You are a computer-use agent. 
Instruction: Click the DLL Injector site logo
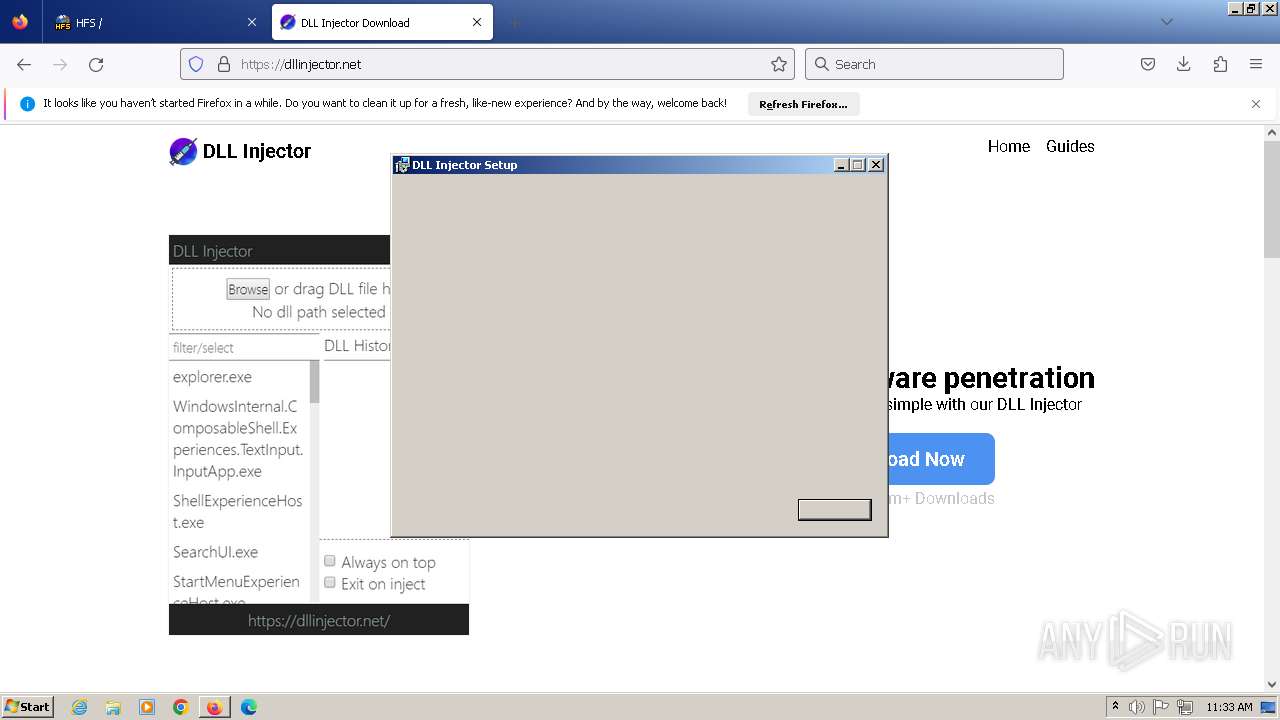tap(240, 151)
